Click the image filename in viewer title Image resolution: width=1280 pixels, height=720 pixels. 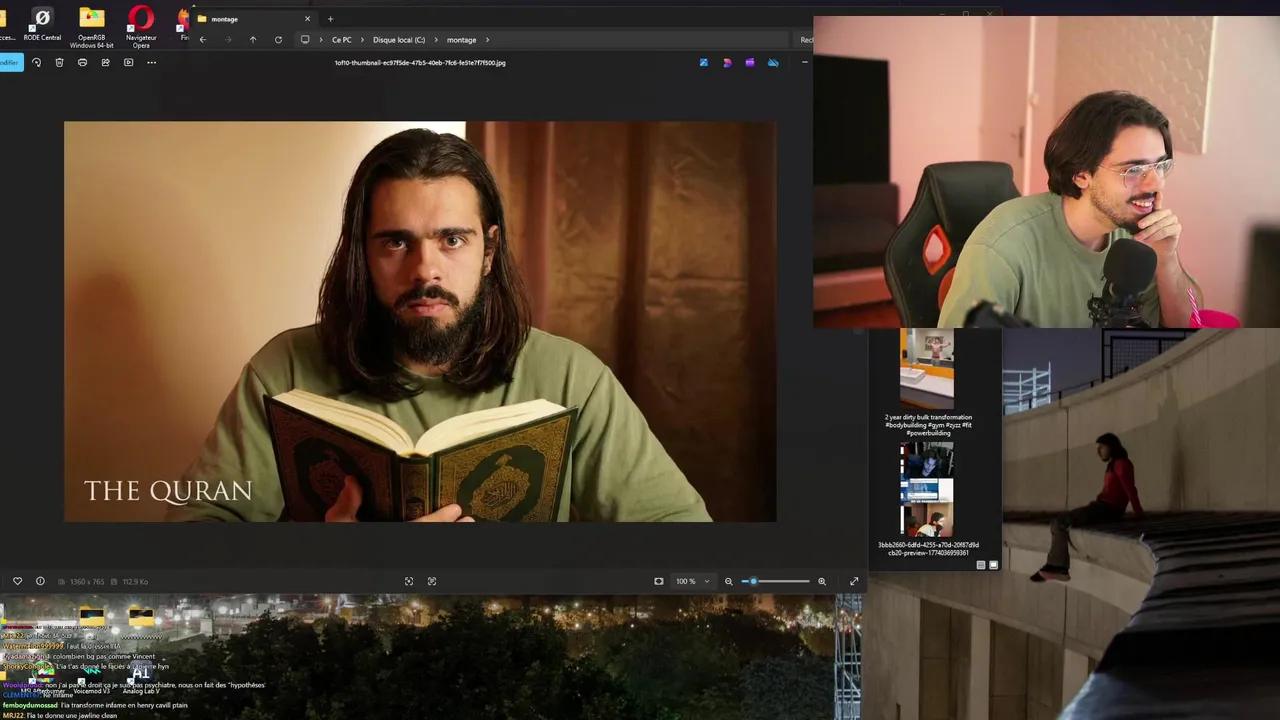420,63
